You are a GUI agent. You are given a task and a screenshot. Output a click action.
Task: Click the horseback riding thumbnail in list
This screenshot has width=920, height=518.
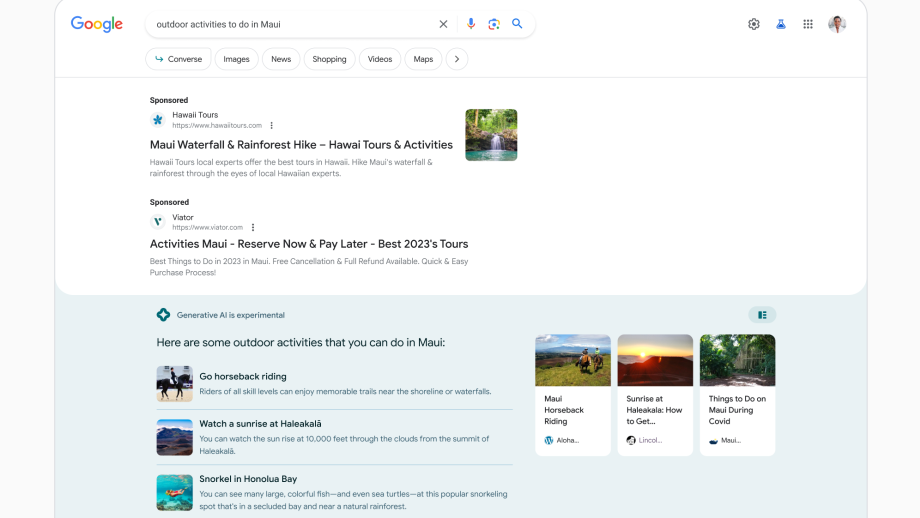[x=174, y=384]
